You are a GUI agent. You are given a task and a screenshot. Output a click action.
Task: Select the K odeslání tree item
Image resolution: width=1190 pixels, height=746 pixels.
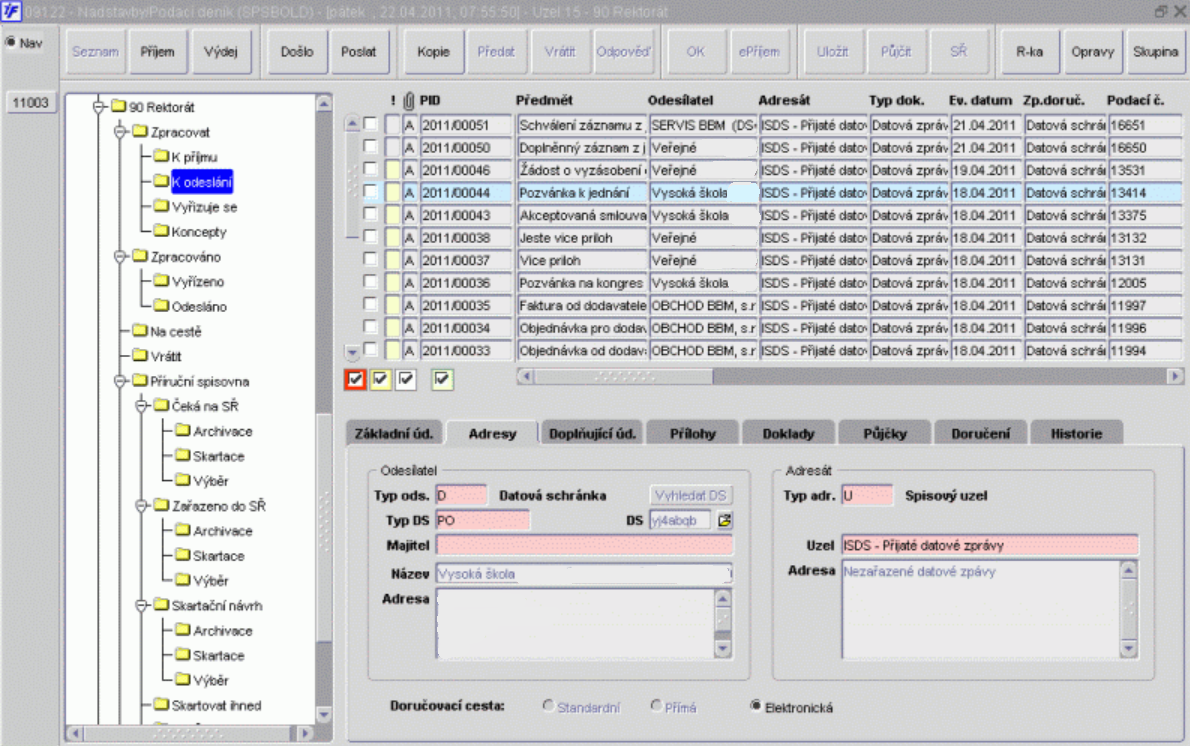(x=202, y=182)
